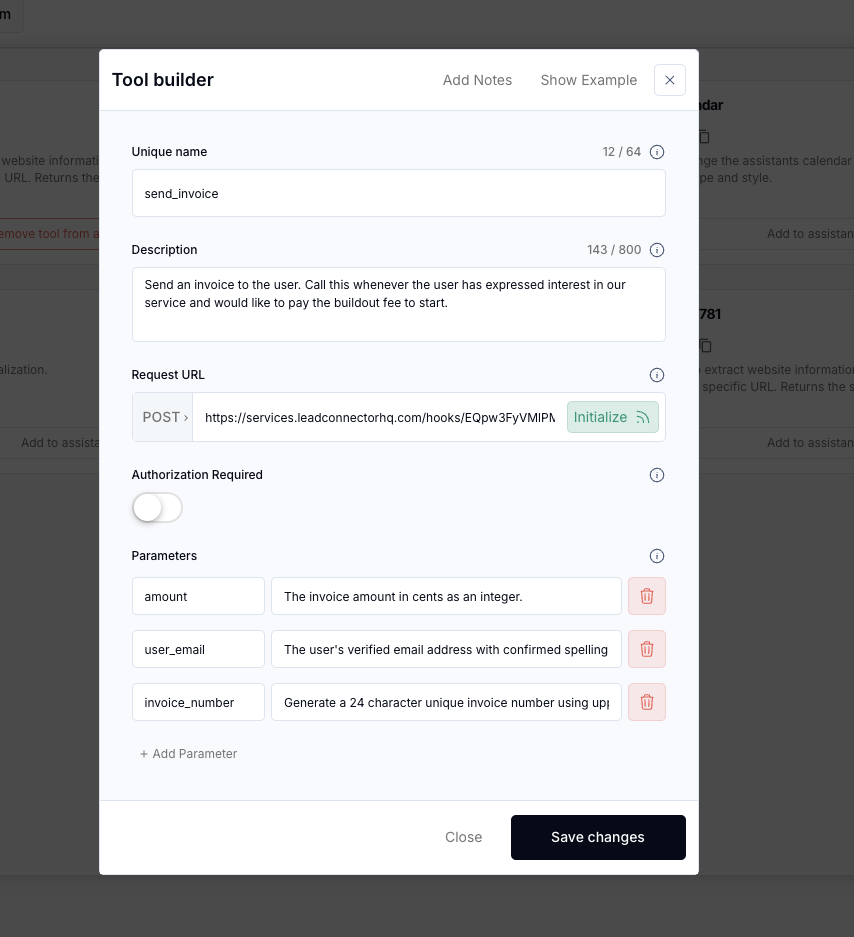Delete the invoice_number parameter
The image size is (854, 937).
tap(646, 702)
